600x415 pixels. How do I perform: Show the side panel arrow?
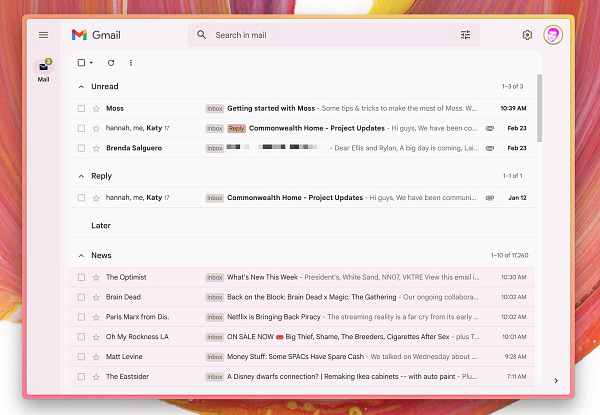click(556, 381)
